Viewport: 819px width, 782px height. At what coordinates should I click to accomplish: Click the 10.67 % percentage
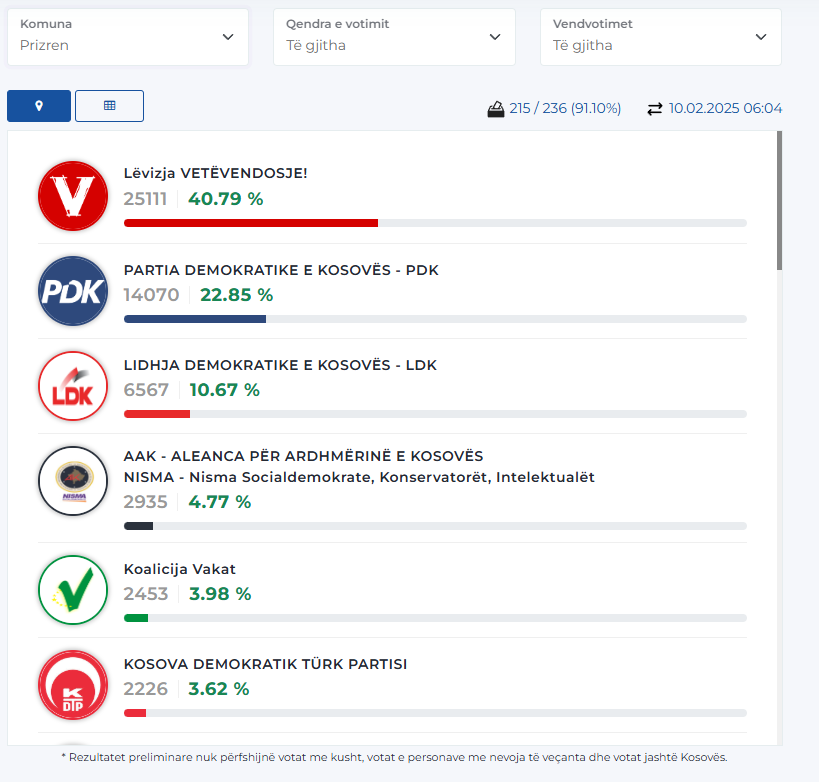225,390
